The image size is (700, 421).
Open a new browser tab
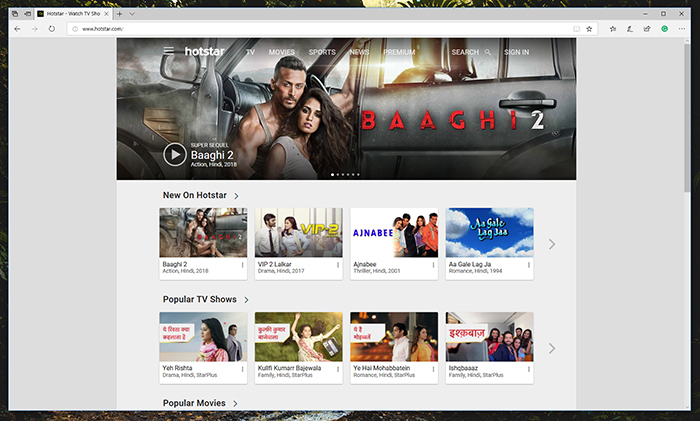tap(119, 14)
